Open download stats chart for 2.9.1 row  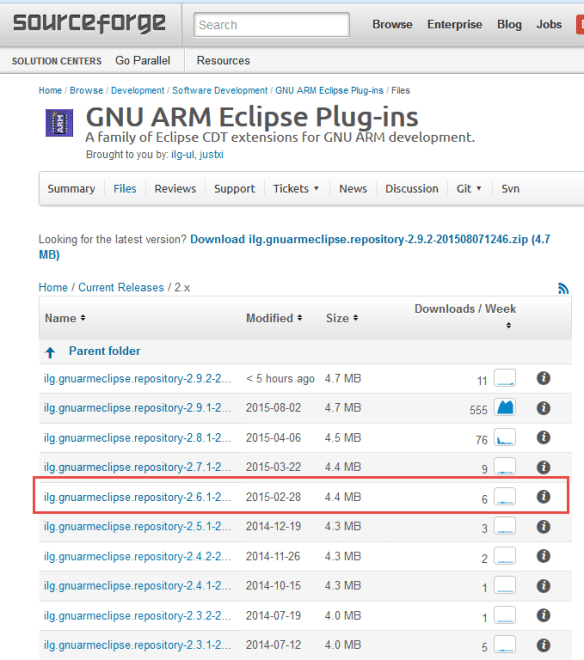click(x=505, y=407)
